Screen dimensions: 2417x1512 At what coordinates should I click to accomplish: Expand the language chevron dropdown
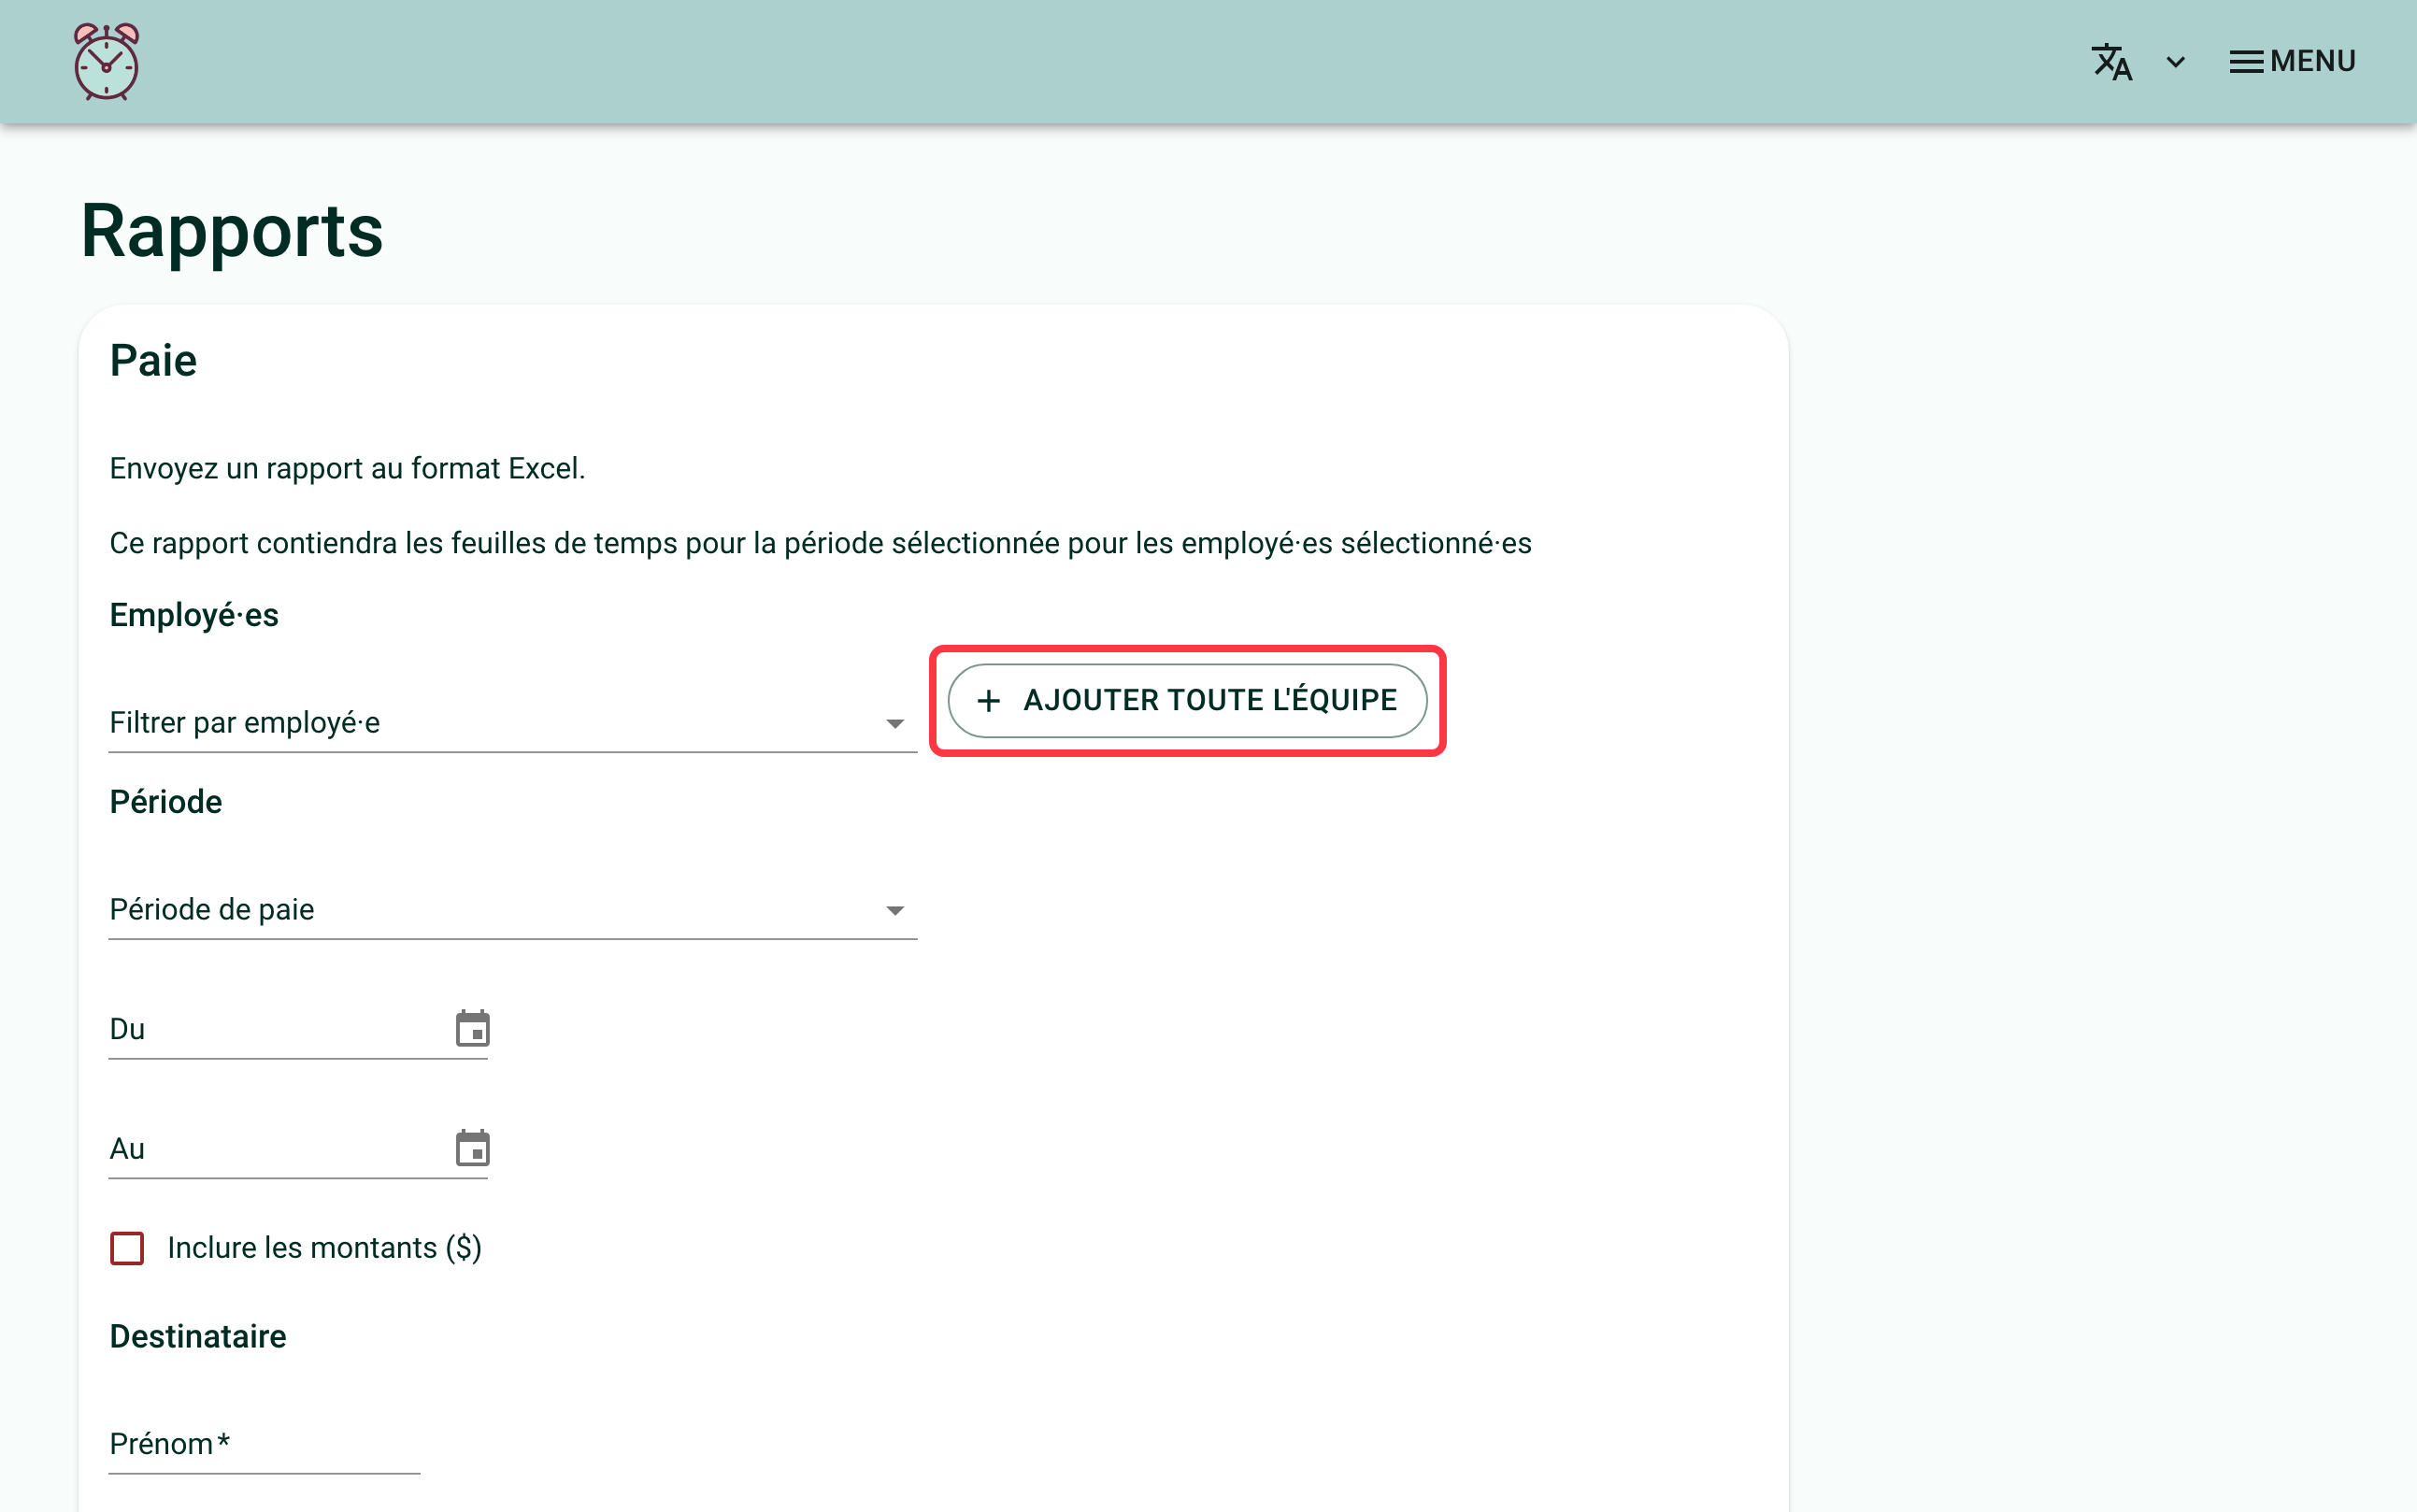(x=2175, y=62)
